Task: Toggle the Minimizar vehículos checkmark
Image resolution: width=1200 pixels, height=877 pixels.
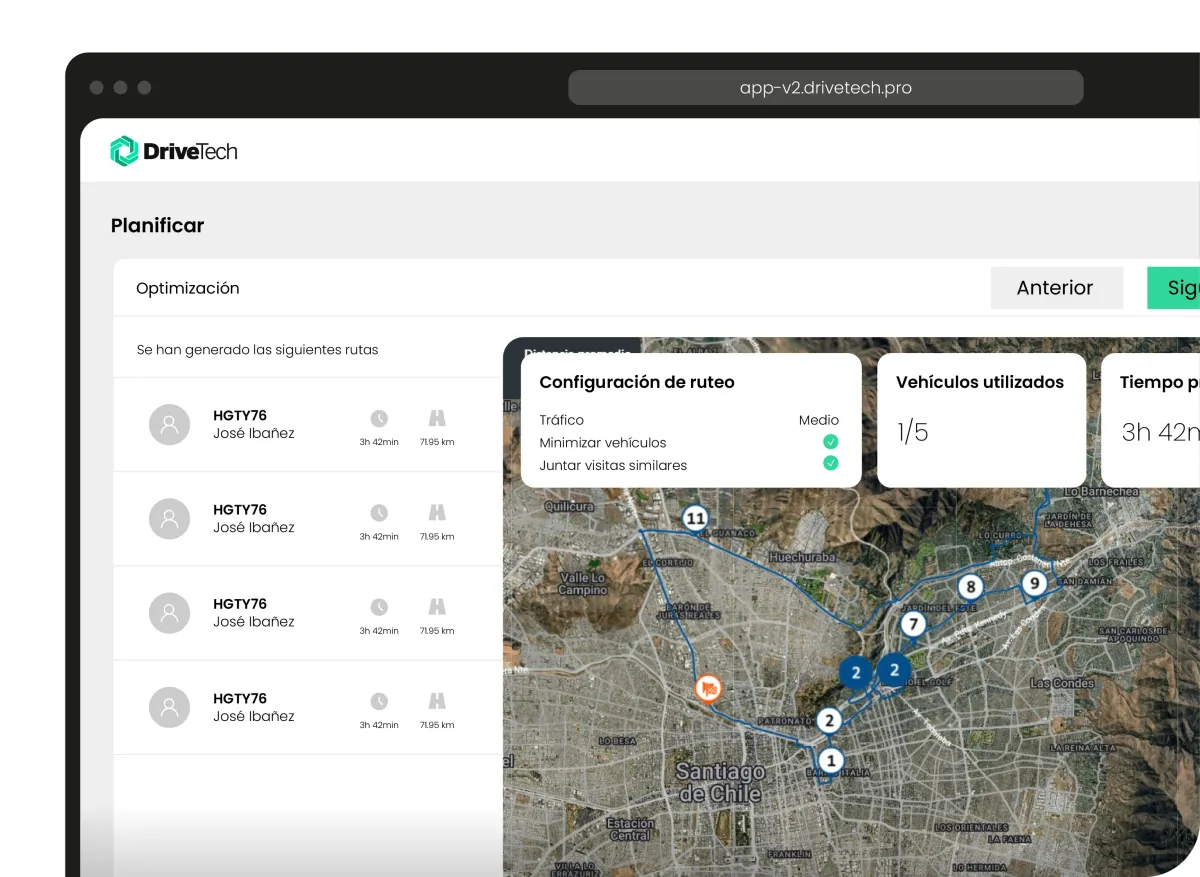Action: [830, 442]
